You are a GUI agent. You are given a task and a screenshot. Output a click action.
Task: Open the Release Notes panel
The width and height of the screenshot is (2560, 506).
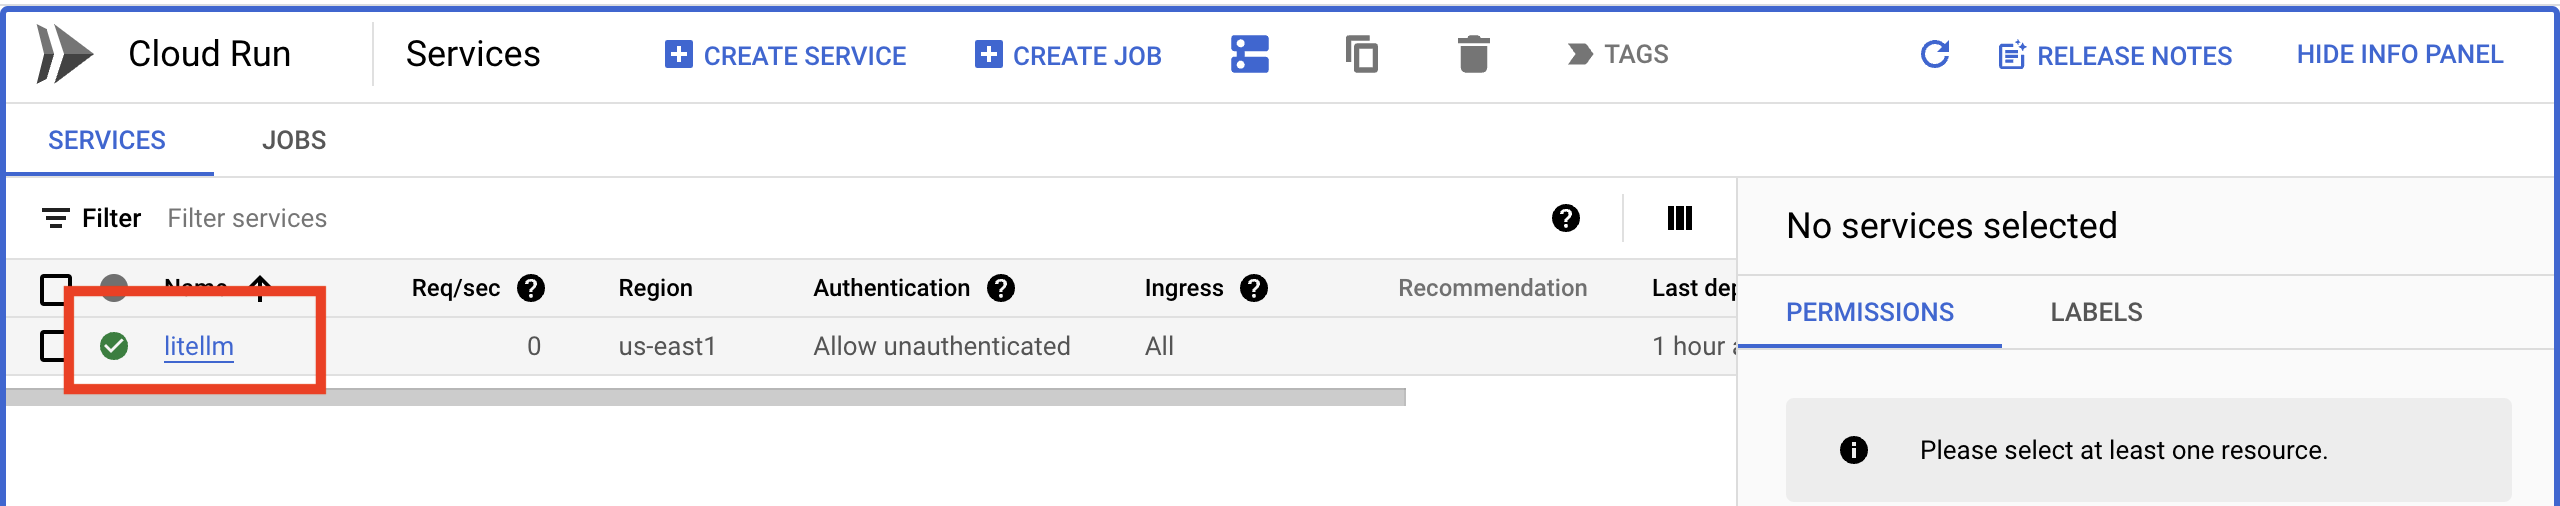(2115, 55)
